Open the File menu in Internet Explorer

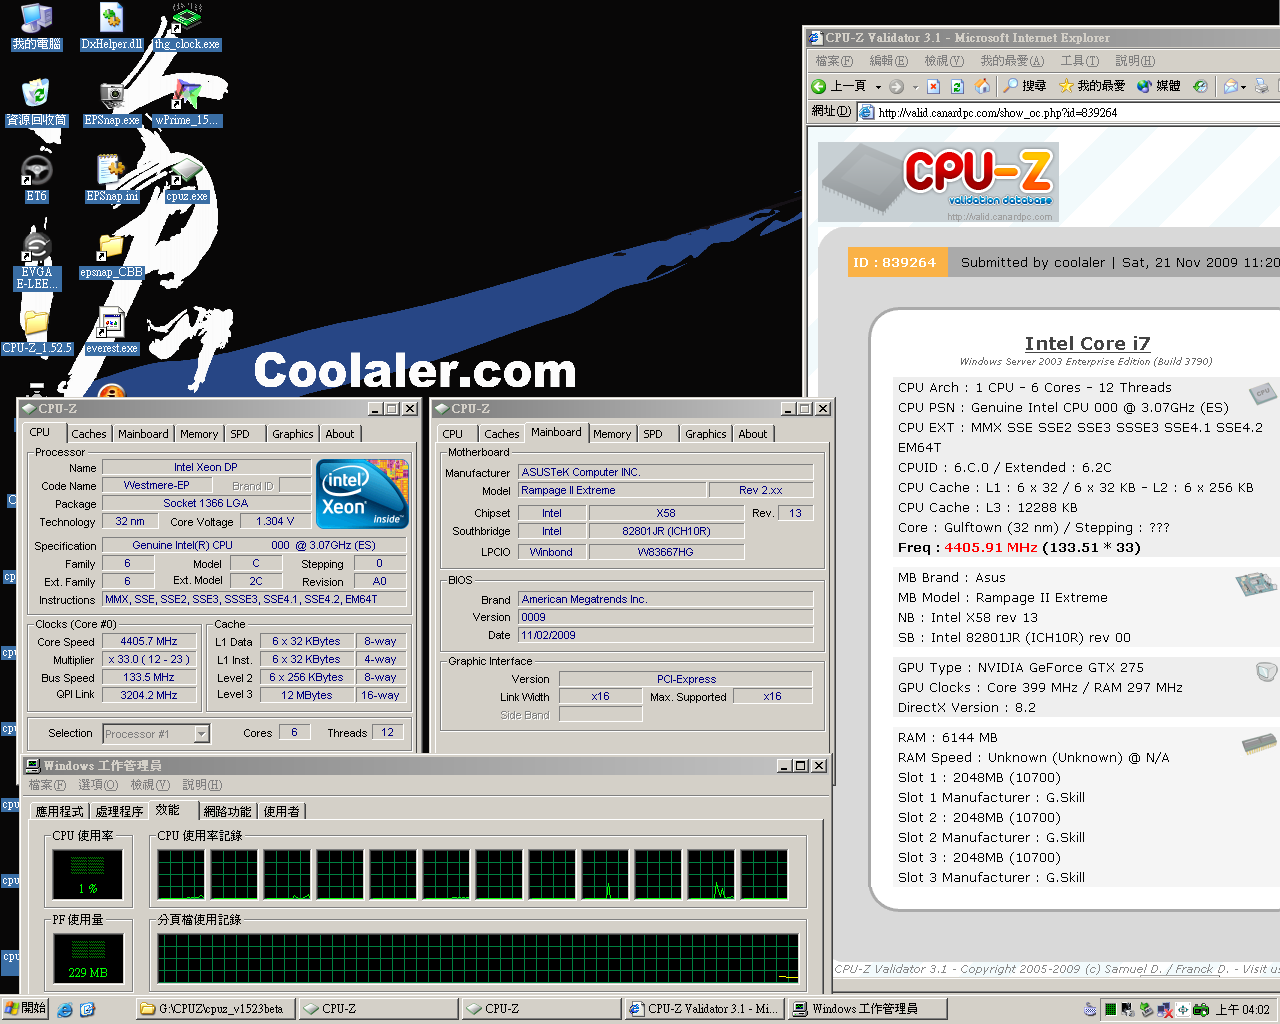[834, 61]
